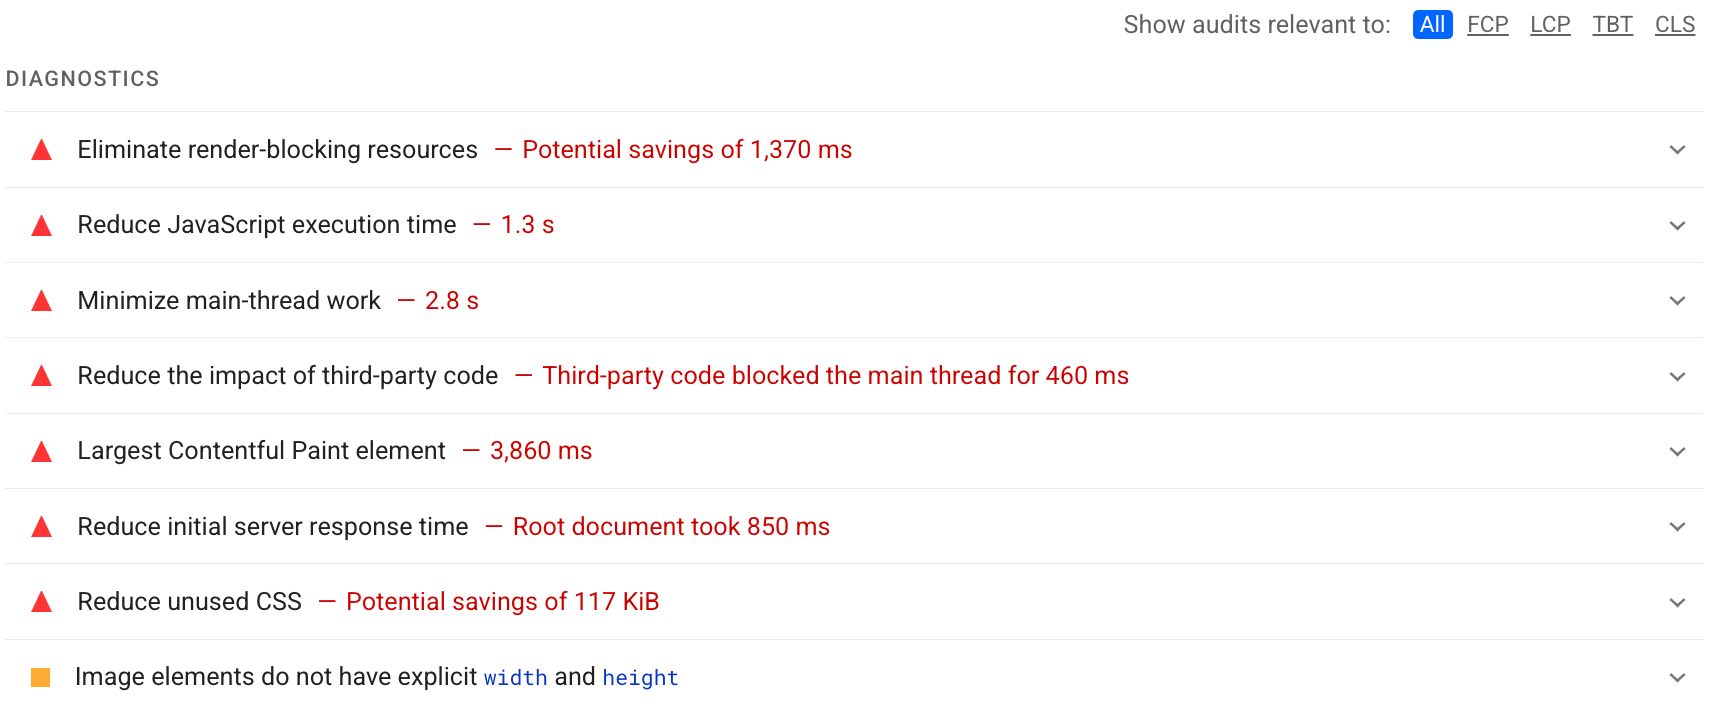The image size is (1710, 704).
Task: Open the Potential savings of 1,370 ms link
Action: 687,150
